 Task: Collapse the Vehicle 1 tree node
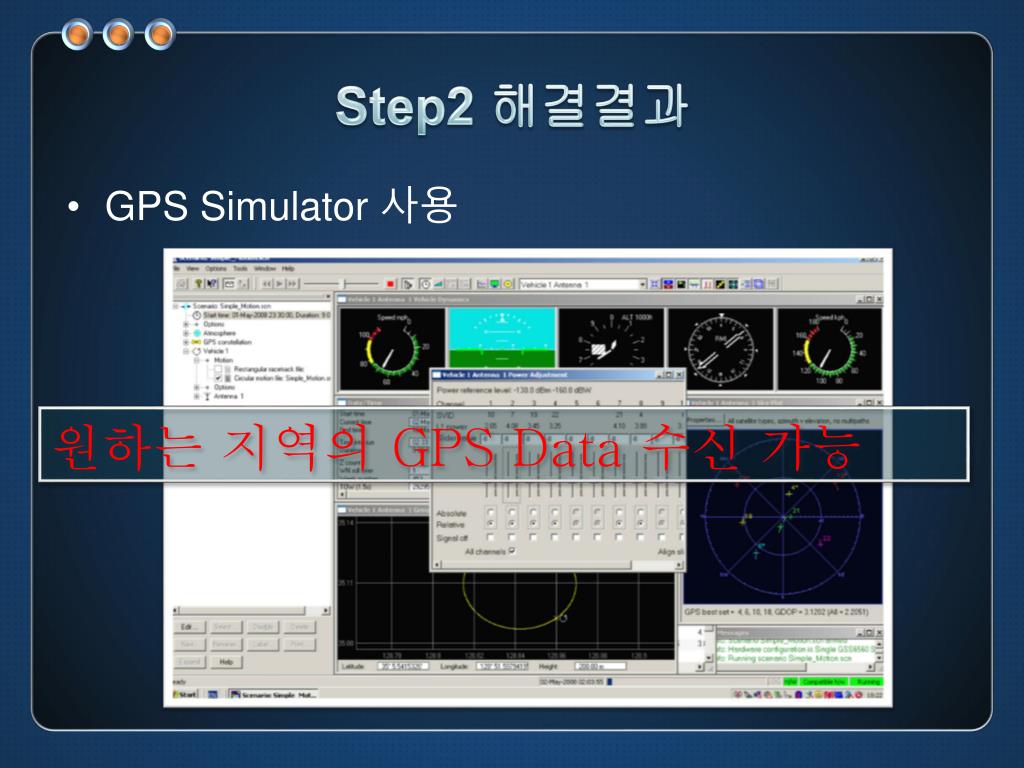tap(186, 351)
